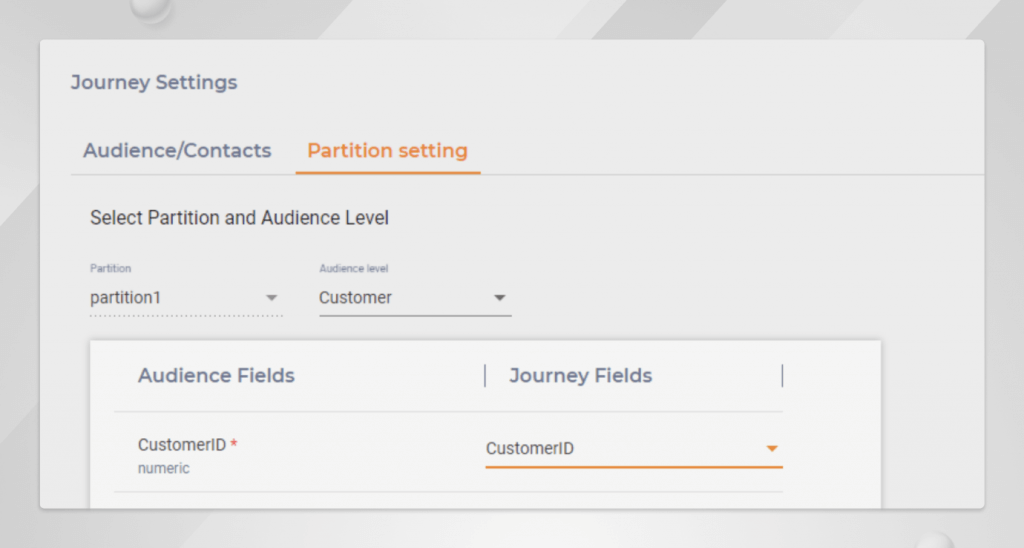Image resolution: width=1024 pixels, height=548 pixels.
Task: Expand the Audience level dropdown arrow
Action: pyautogui.click(x=500, y=298)
